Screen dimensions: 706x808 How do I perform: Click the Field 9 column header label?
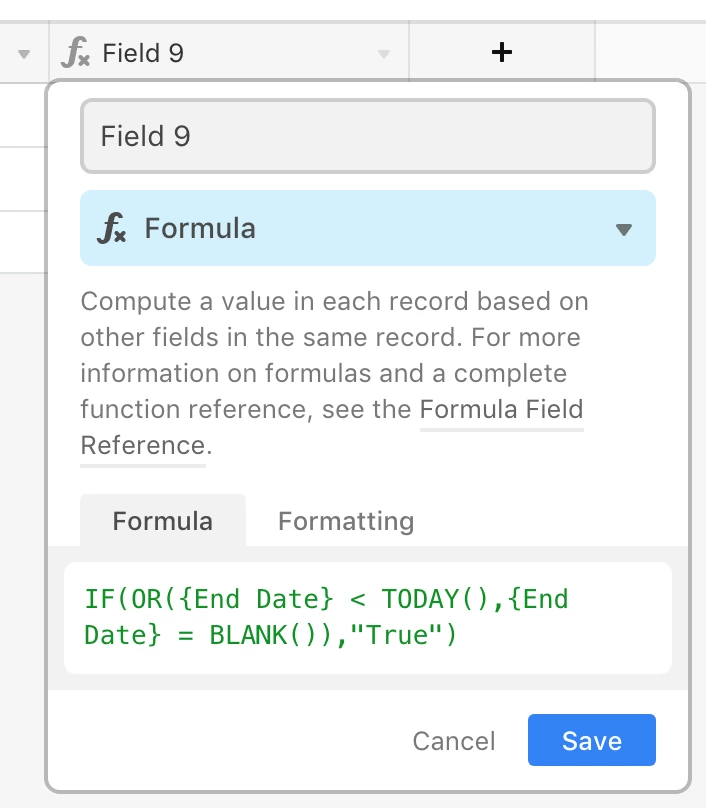(x=143, y=53)
